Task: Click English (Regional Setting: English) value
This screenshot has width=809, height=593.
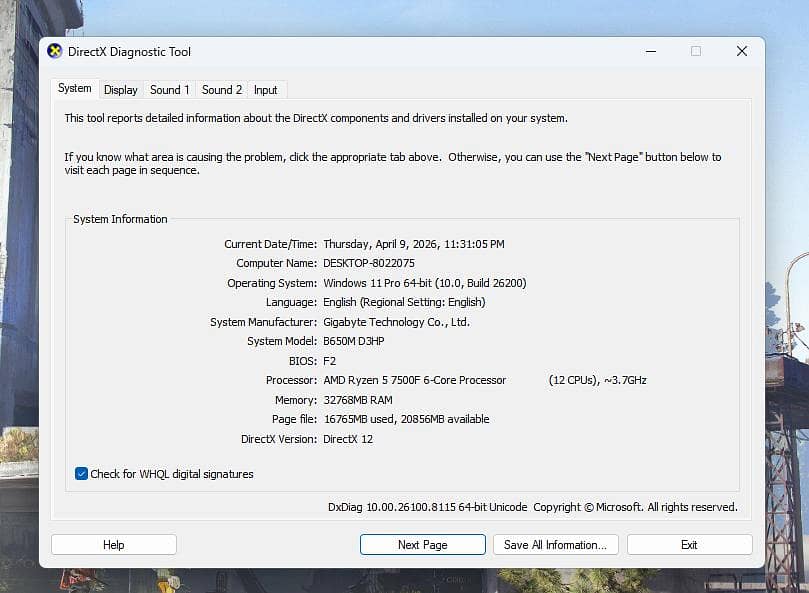Action: click(404, 302)
